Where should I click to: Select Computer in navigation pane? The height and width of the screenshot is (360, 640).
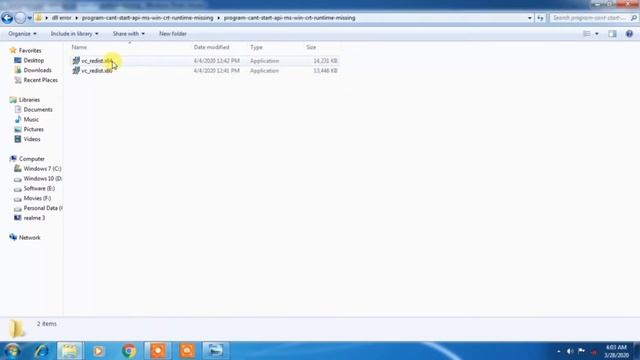coord(31,159)
